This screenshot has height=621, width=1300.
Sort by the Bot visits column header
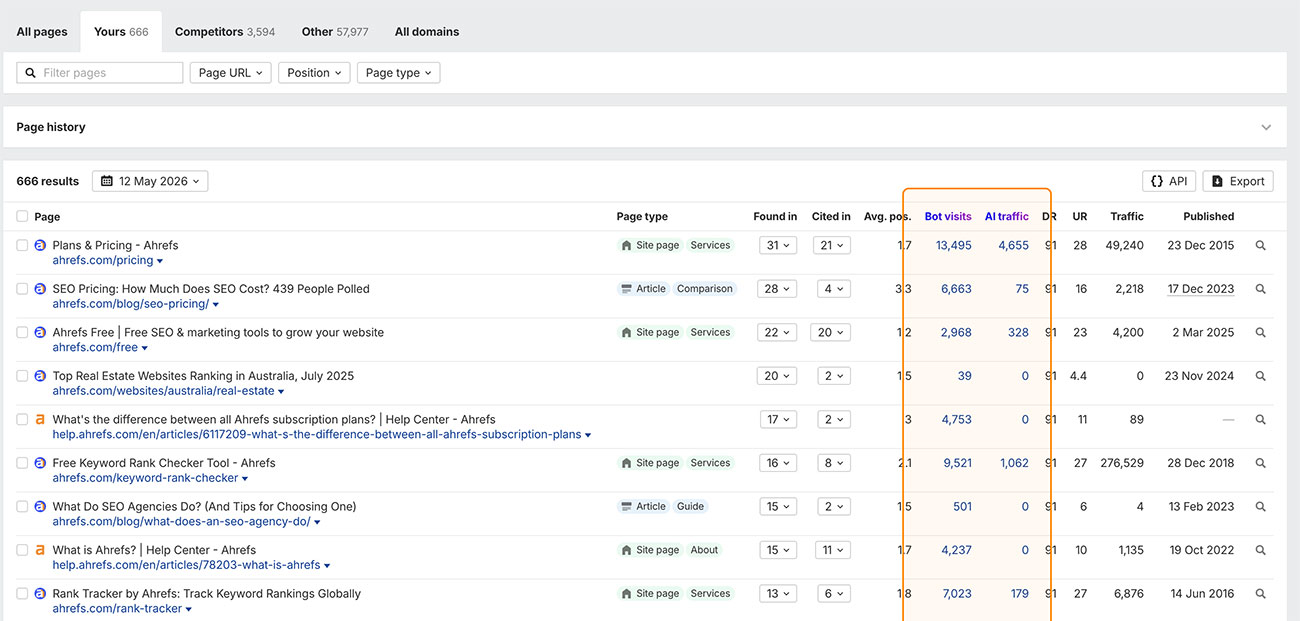point(948,216)
